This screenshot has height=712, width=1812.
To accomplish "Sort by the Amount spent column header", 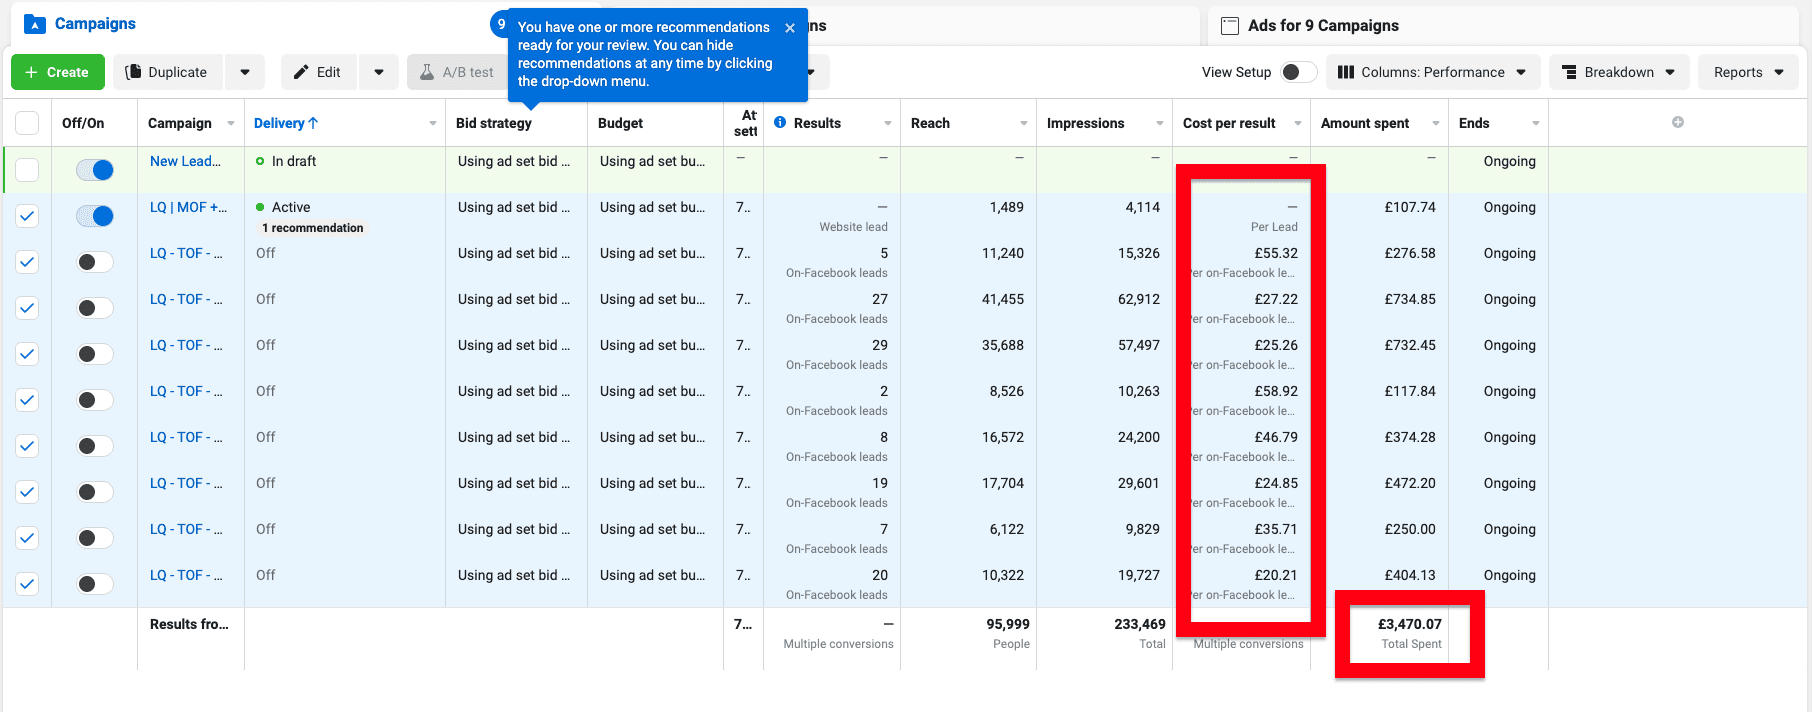I will click(1365, 123).
